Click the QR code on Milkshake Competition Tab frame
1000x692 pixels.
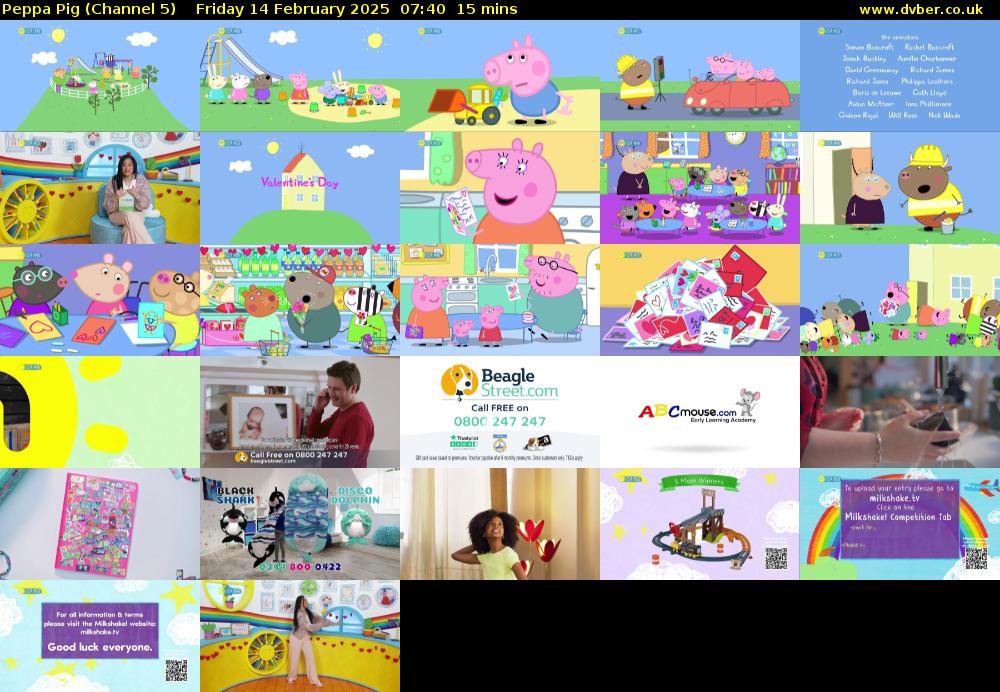(x=976, y=558)
